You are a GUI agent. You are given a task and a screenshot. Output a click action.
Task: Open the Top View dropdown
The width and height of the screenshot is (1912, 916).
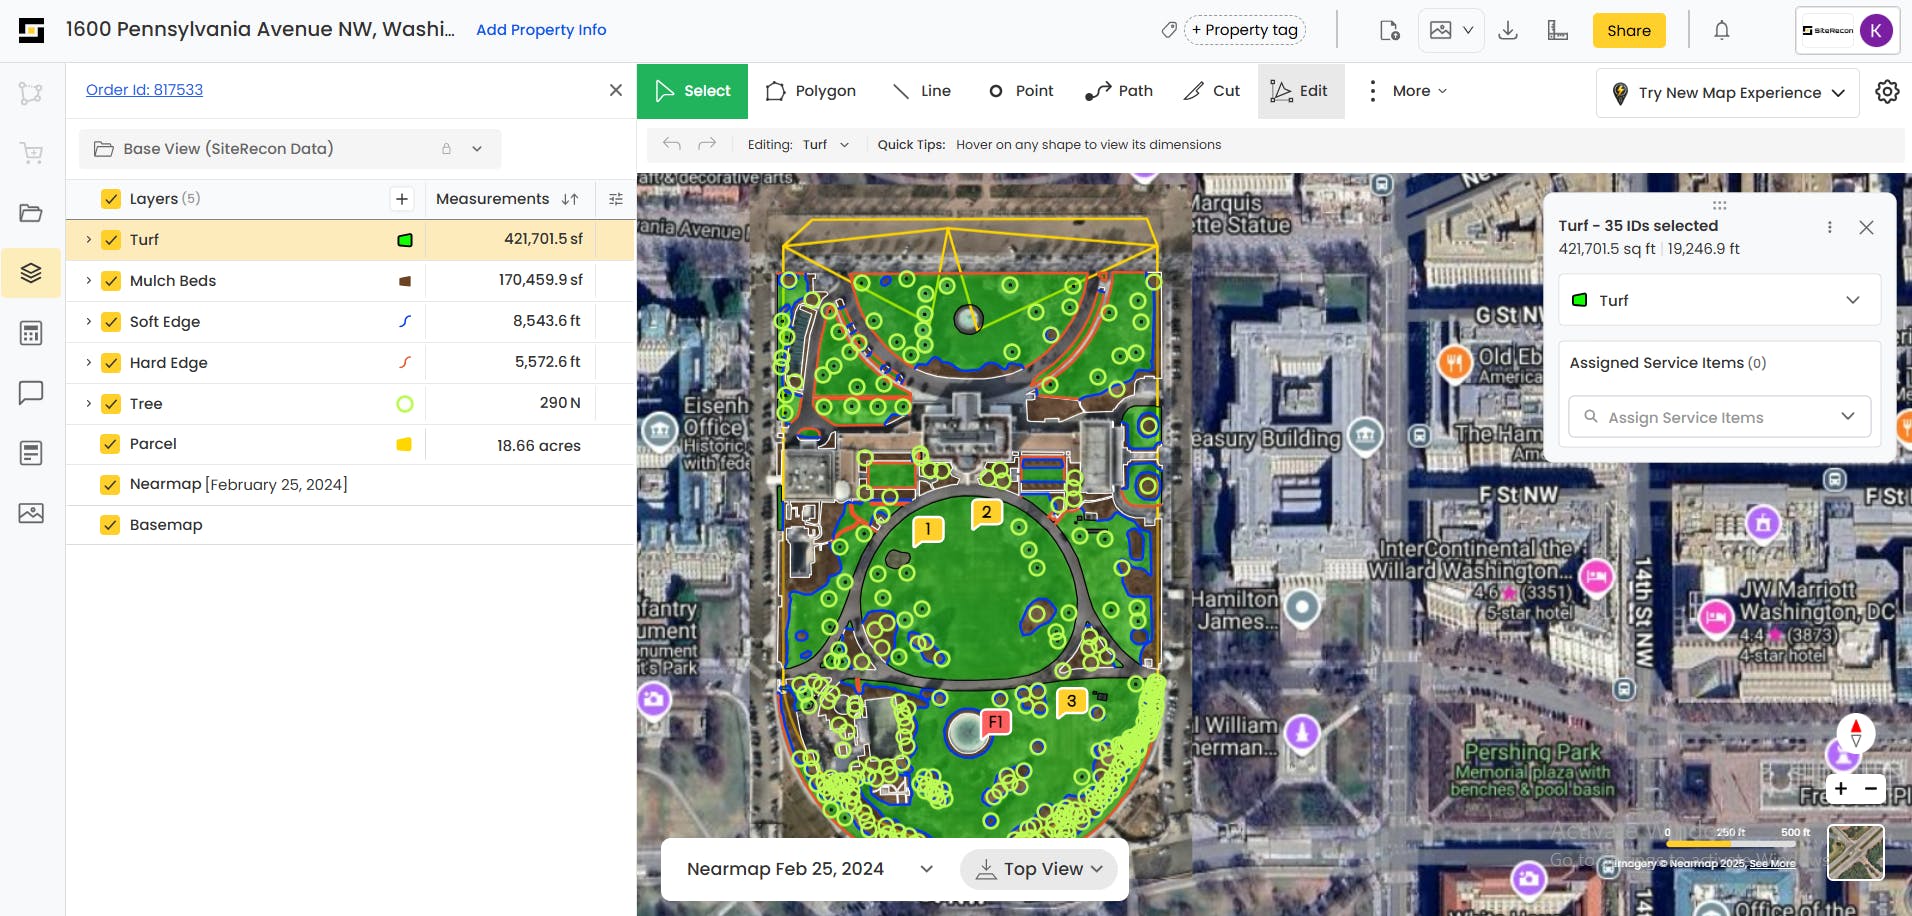tap(1038, 869)
